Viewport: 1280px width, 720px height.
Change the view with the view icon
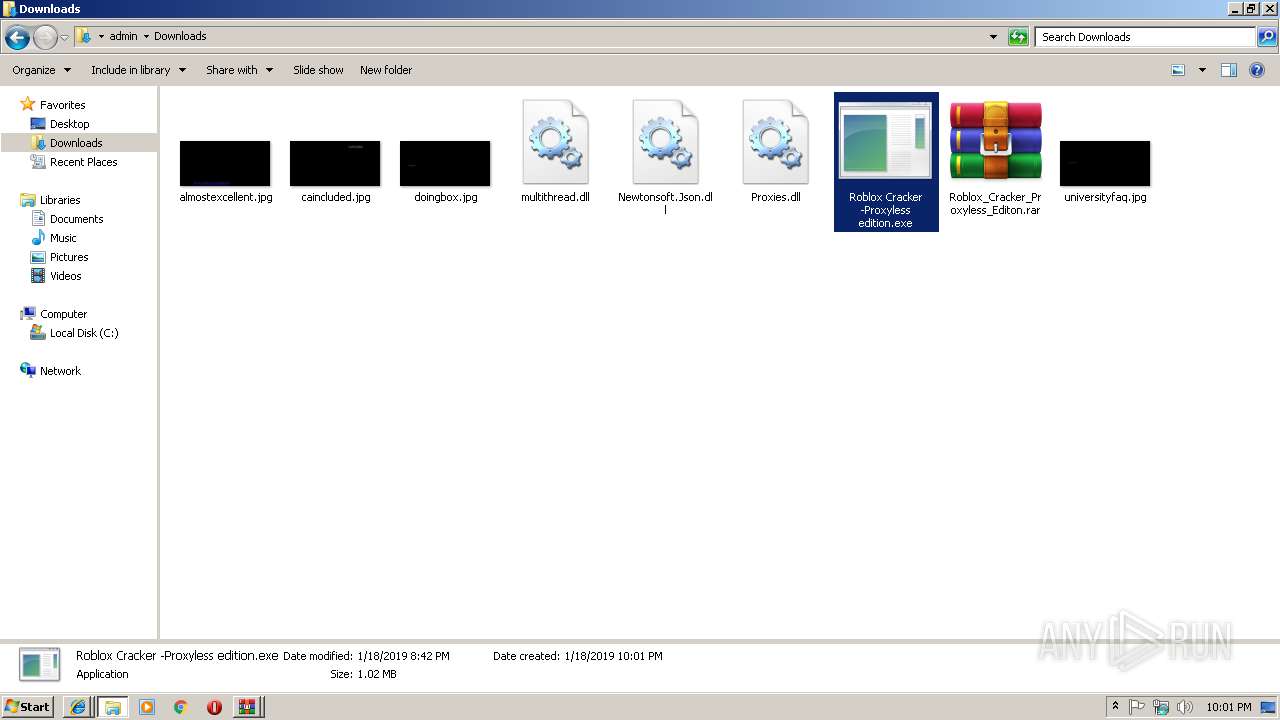[1178, 70]
